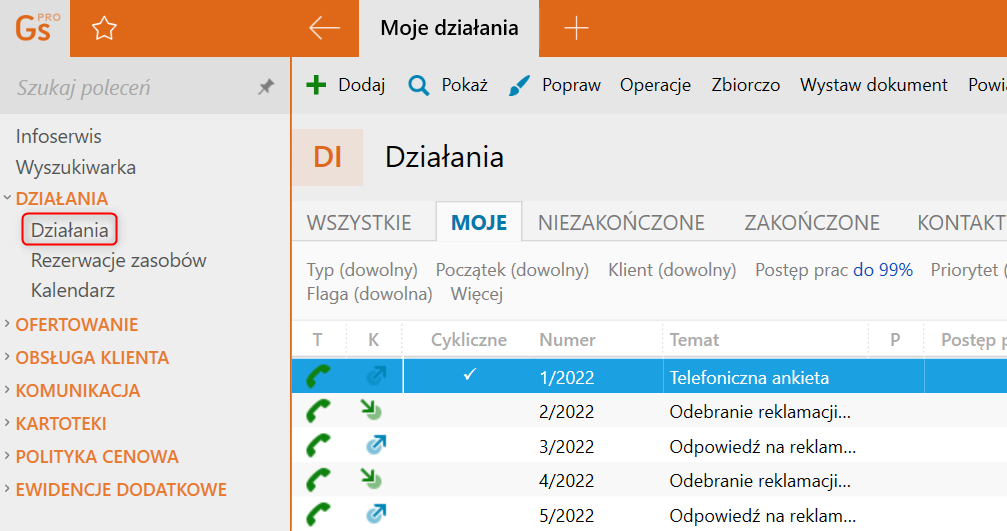Click the back arrow icon
Viewport: 1007px width, 531px height.
pos(324,28)
